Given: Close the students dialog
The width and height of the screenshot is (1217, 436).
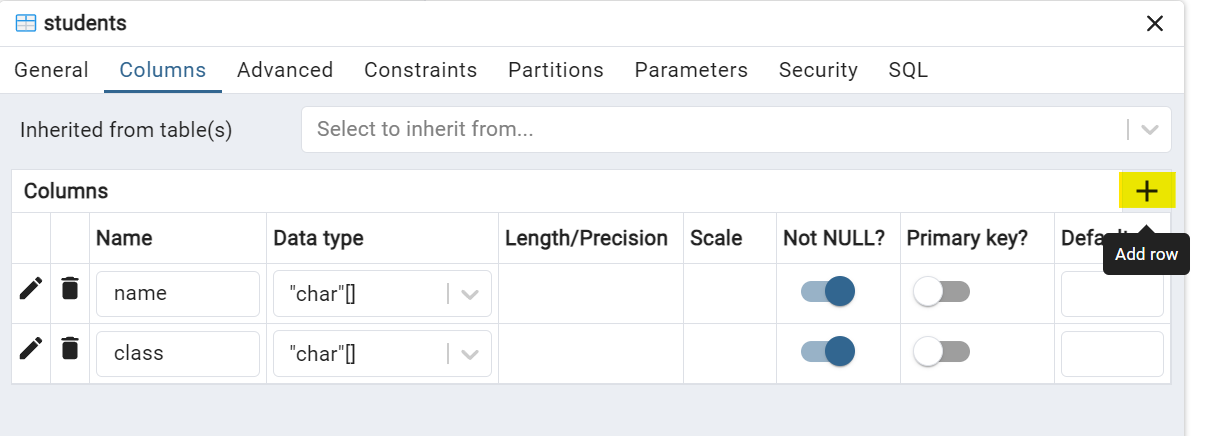Looking at the screenshot, I should [x=1154, y=23].
